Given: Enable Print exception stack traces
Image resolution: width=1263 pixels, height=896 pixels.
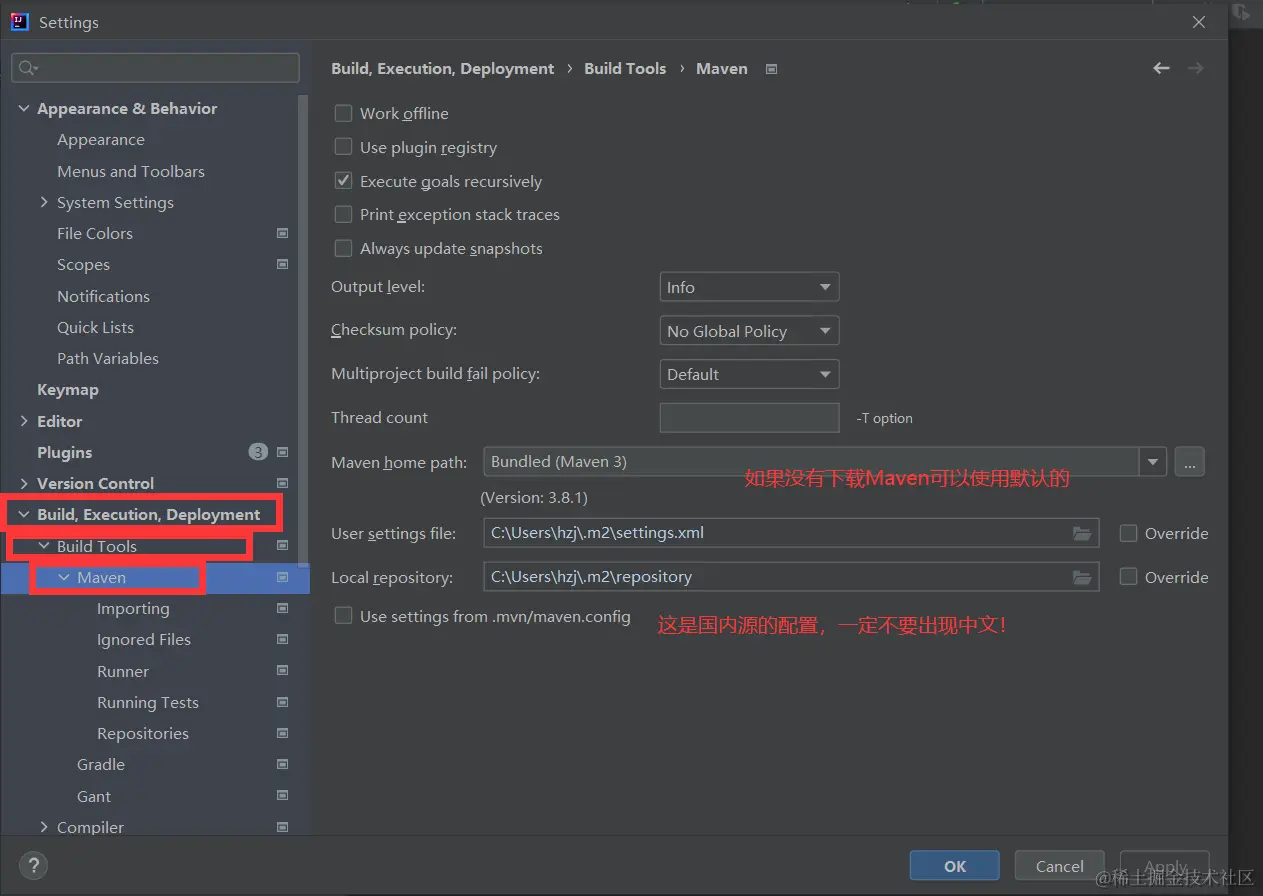Looking at the screenshot, I should 343,214.
